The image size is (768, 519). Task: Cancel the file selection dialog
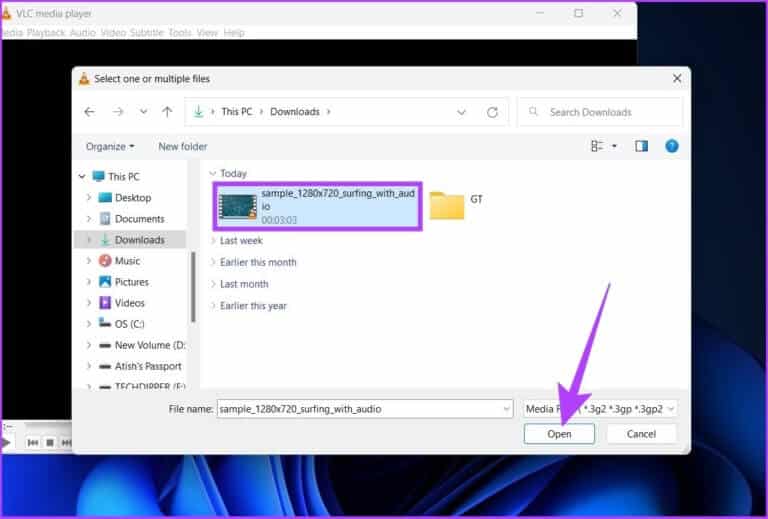click(x=641, y=434)
